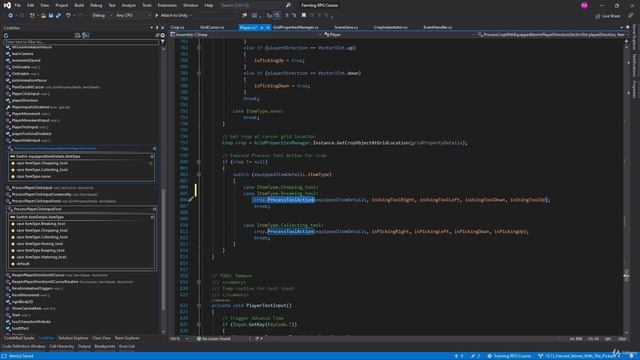Select ProcessPlayerClickInputSeed method
The width and height of the screenshot is (640, 360).
point(36,201)
